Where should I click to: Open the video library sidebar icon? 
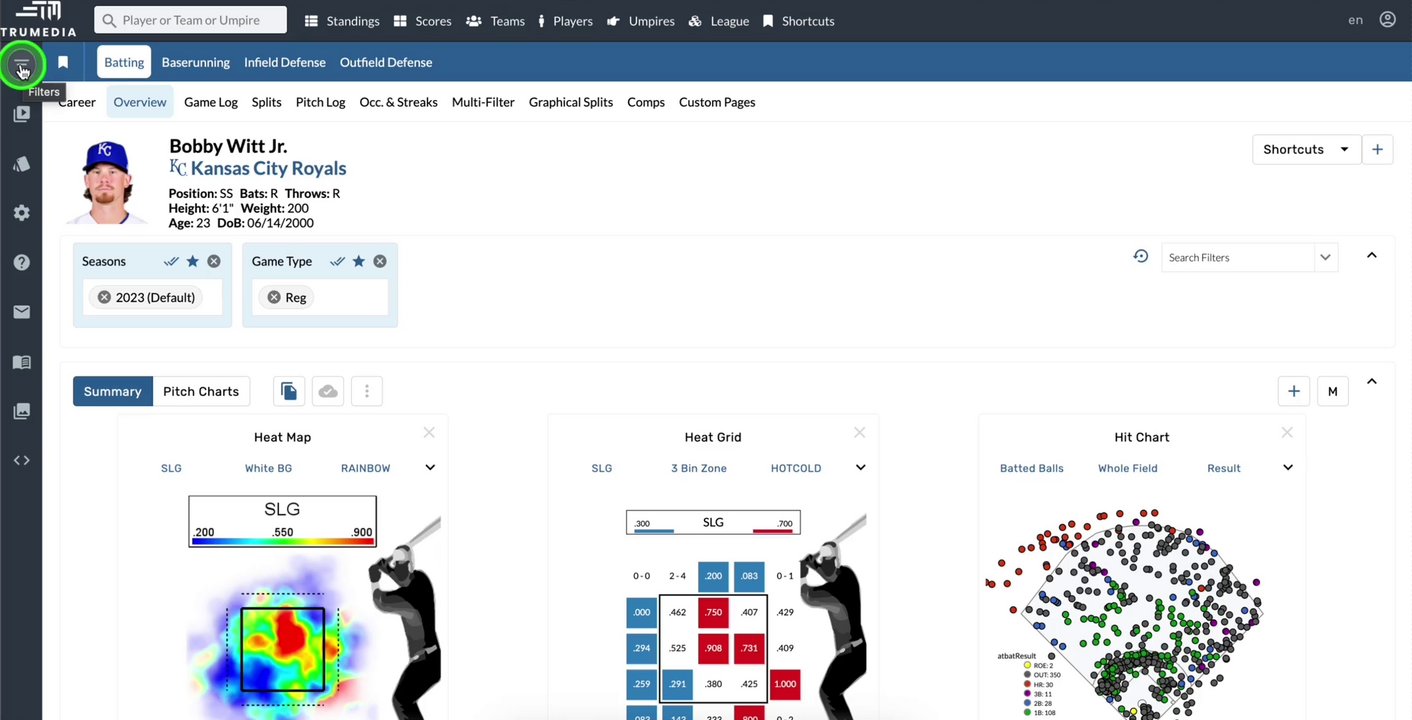point(21,114)
